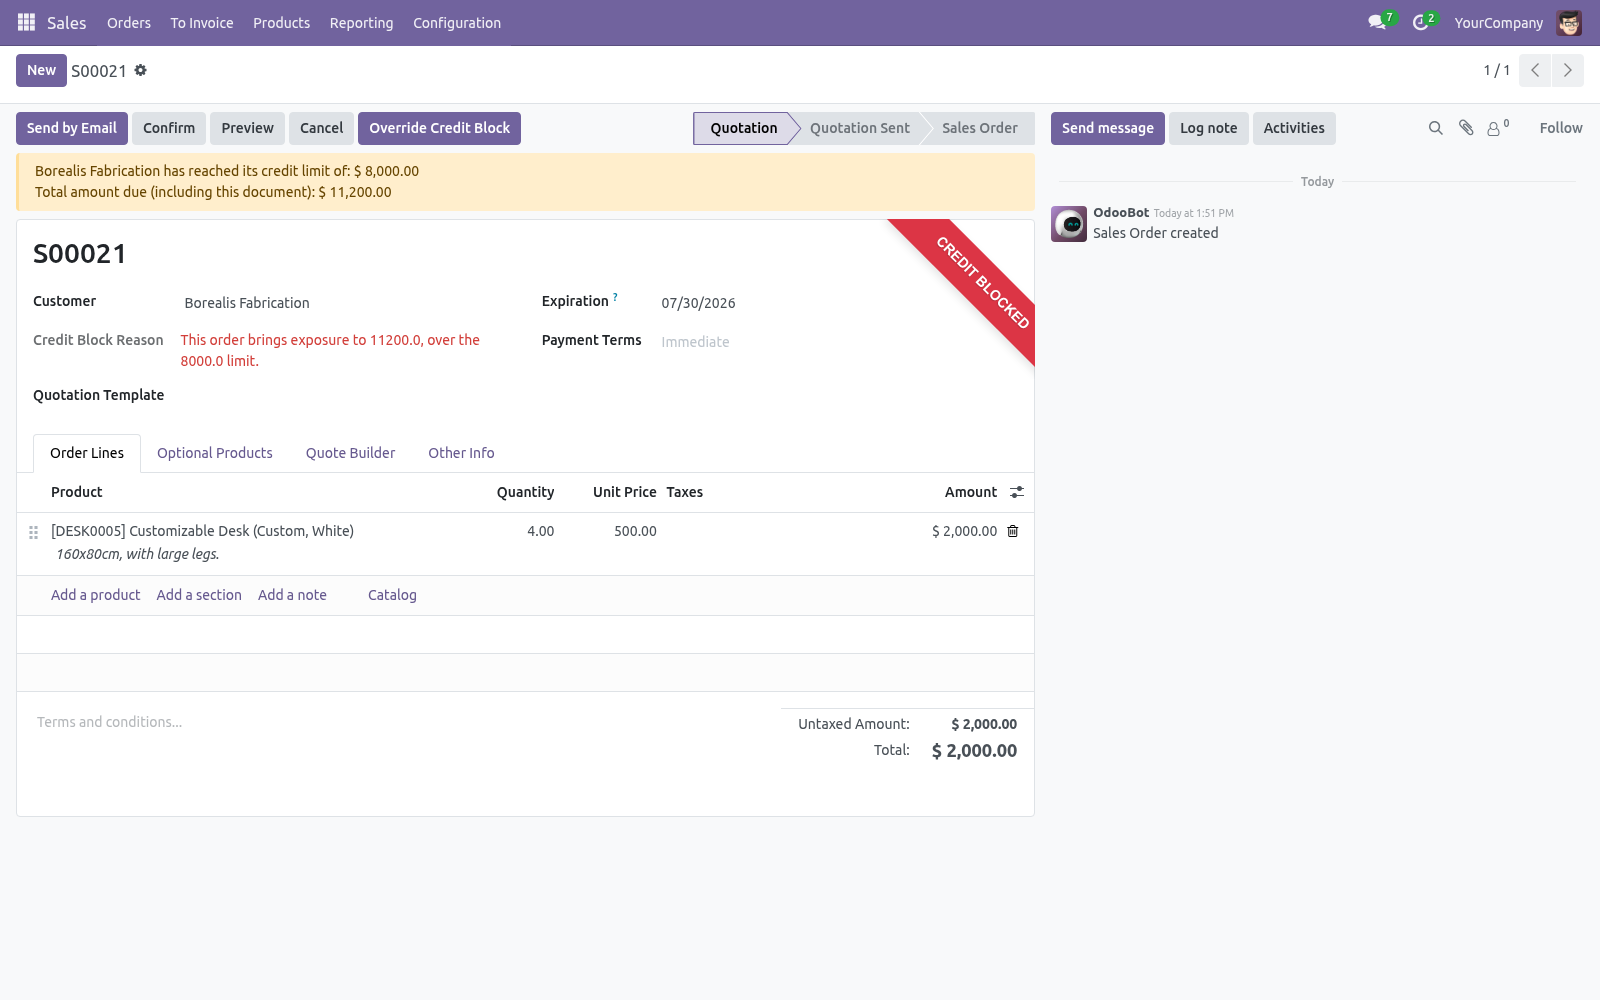
Task: Open the Reporting menu
Action: pyautogui.click(x=362, y=23)
